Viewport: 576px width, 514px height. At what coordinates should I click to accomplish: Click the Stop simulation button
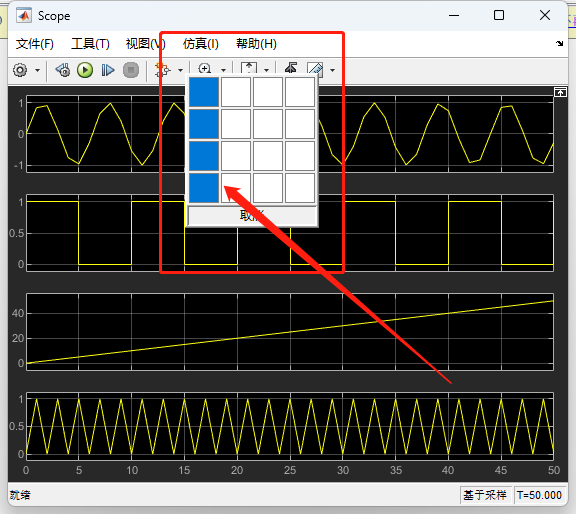pos(131,70)
